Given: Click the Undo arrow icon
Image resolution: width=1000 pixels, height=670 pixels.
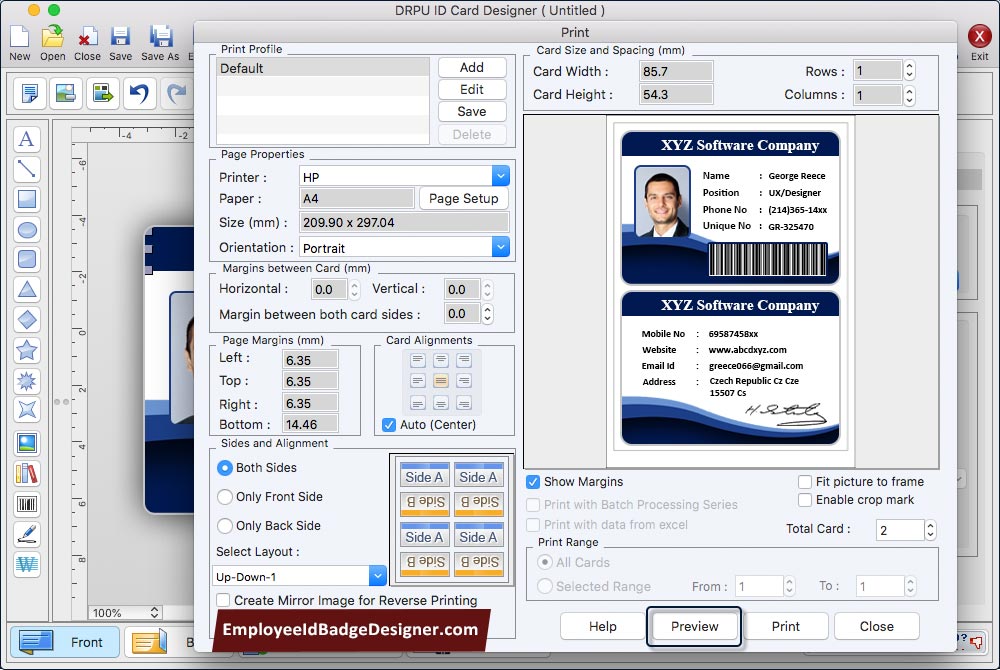Looking at the screenshot, I should (139, 93).
